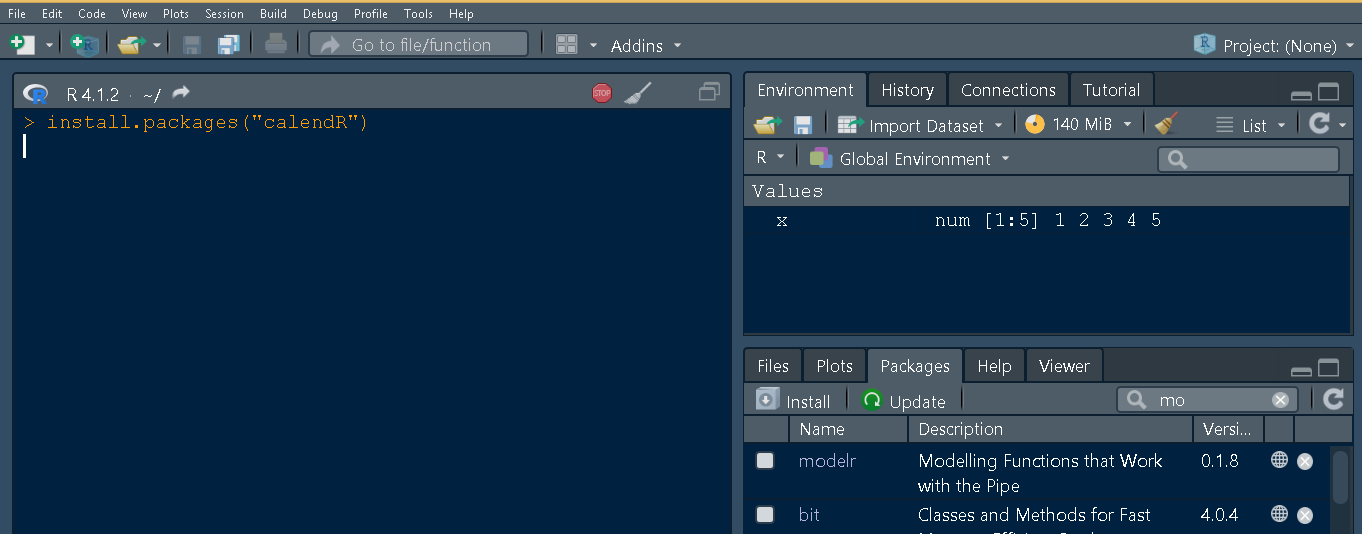Click the save workspace disk icon
This screenshot has height=534, width=1362.
pyautogui.click(x=802, y=125)
